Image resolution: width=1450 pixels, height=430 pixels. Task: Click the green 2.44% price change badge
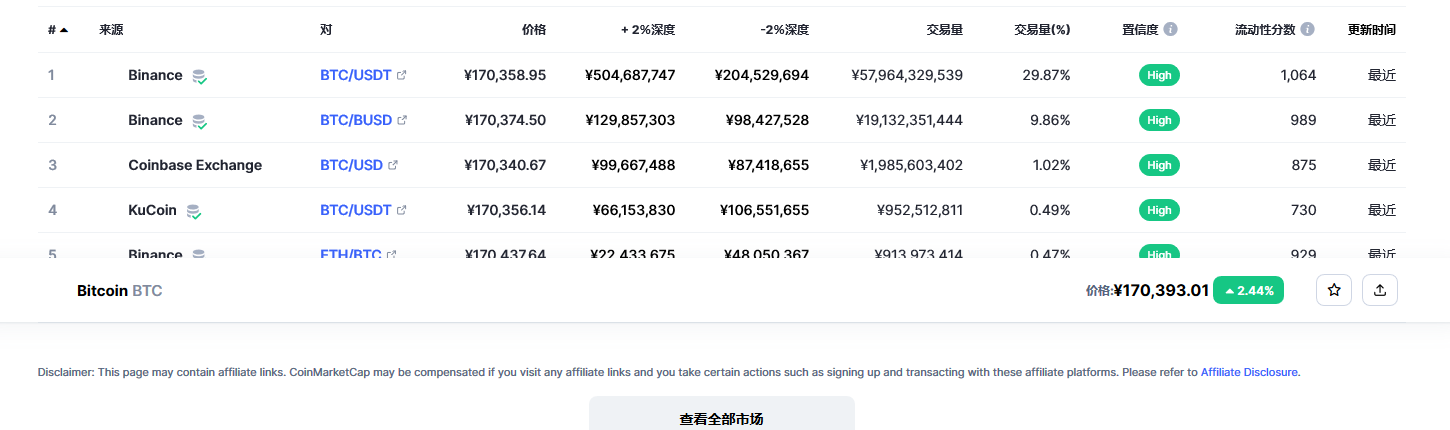click(1248, 291)
